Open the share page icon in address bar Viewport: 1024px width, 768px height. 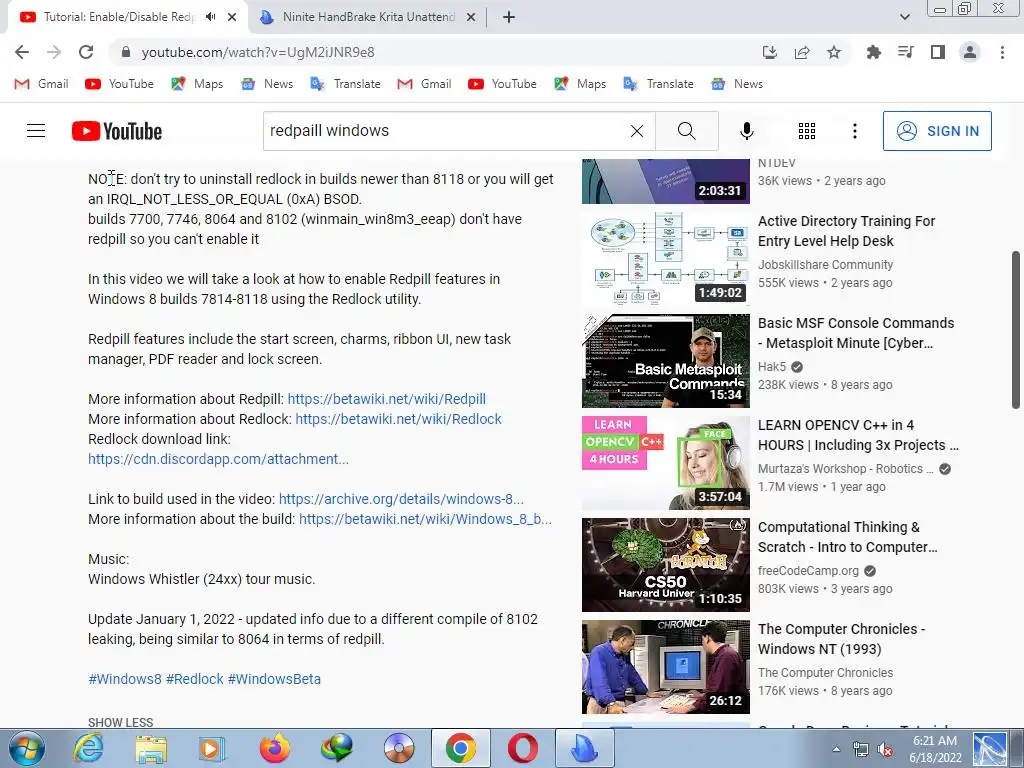(x=802, y=52)
